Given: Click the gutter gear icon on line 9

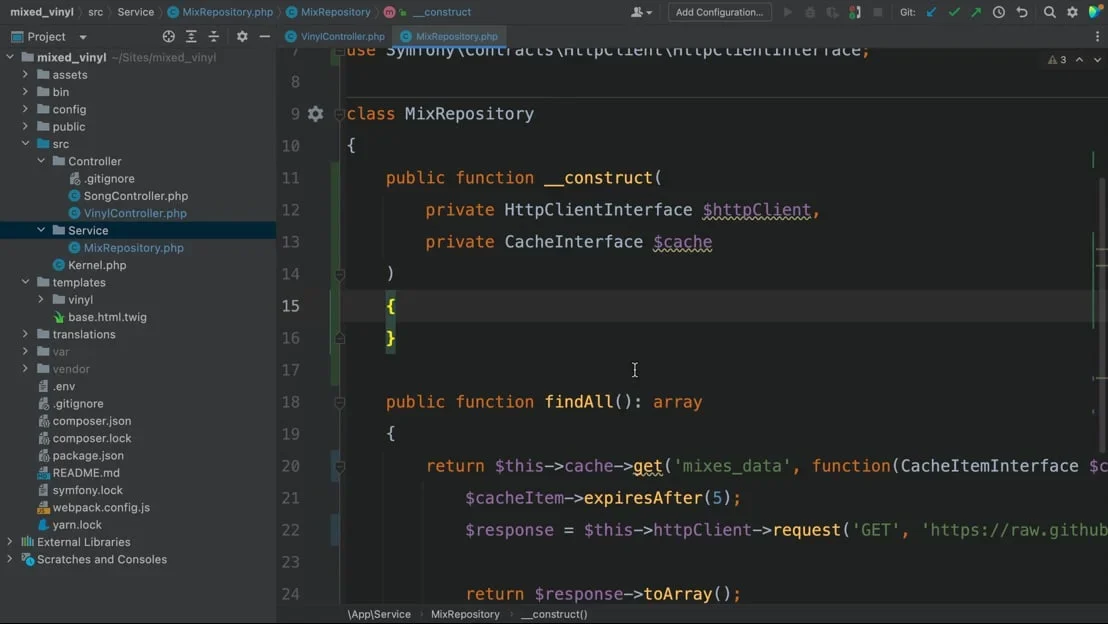Looking at the screenshot, I should tap(315, 114).
